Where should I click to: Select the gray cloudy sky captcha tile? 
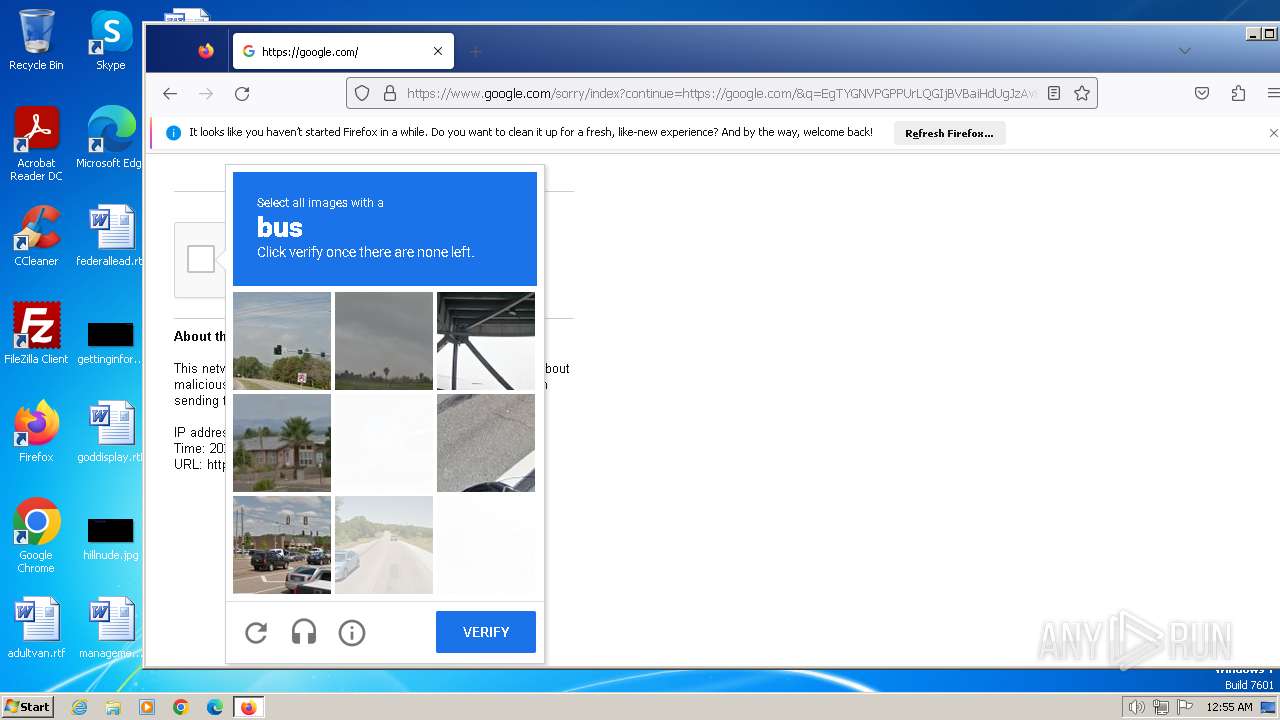[384, 341]
